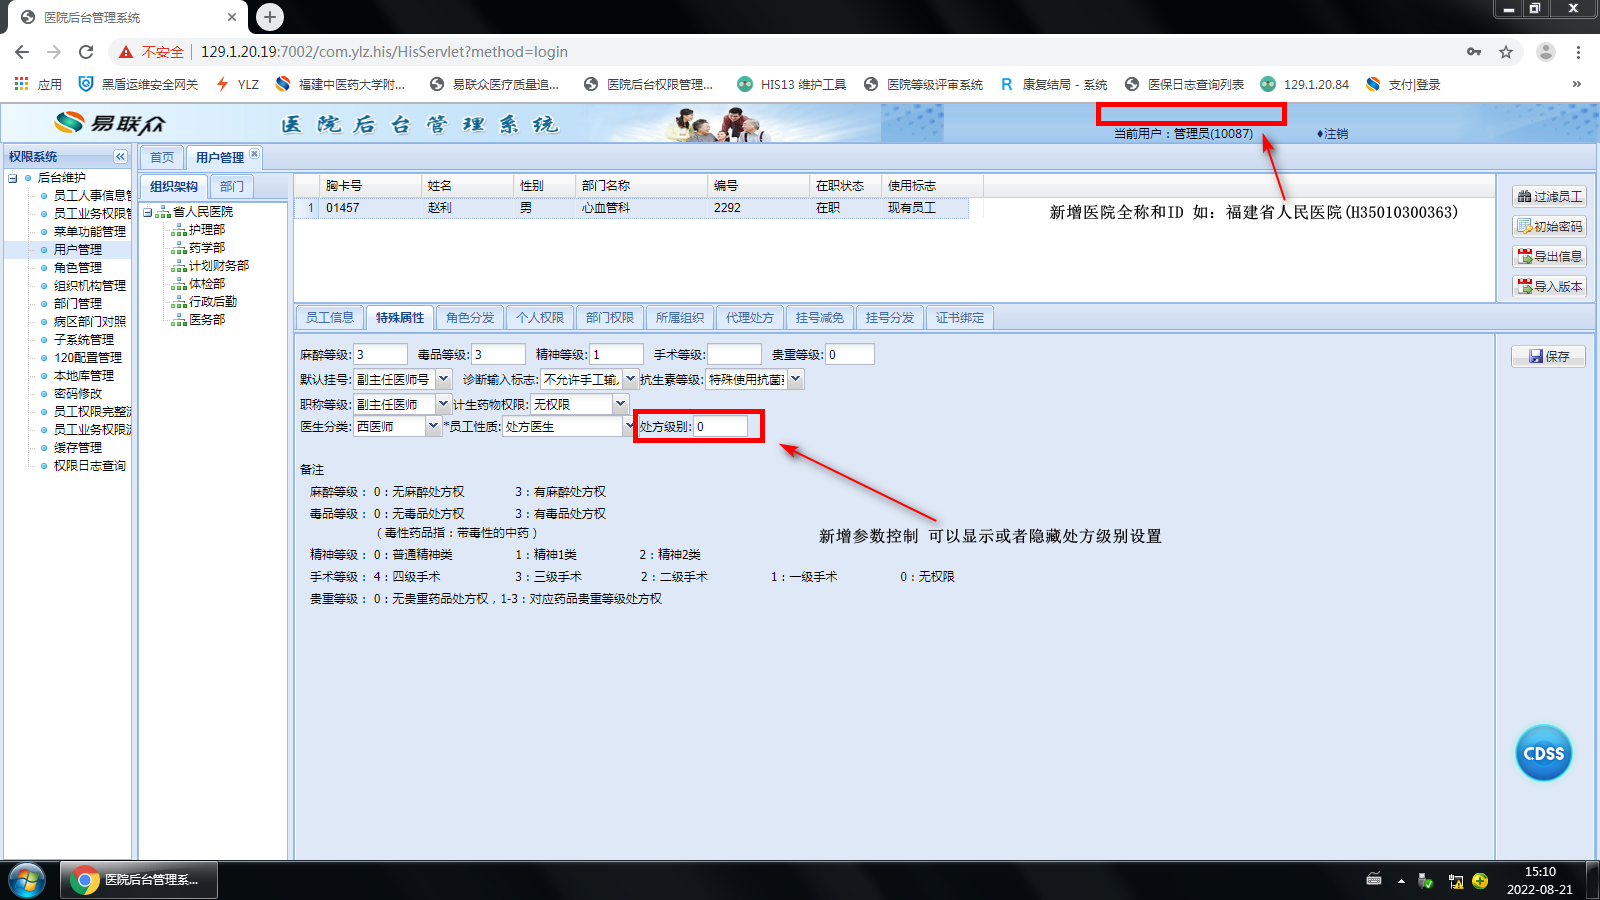
Task: Open the 代理处方 tab
Action: pyautogui.click(x=750, y=318)
